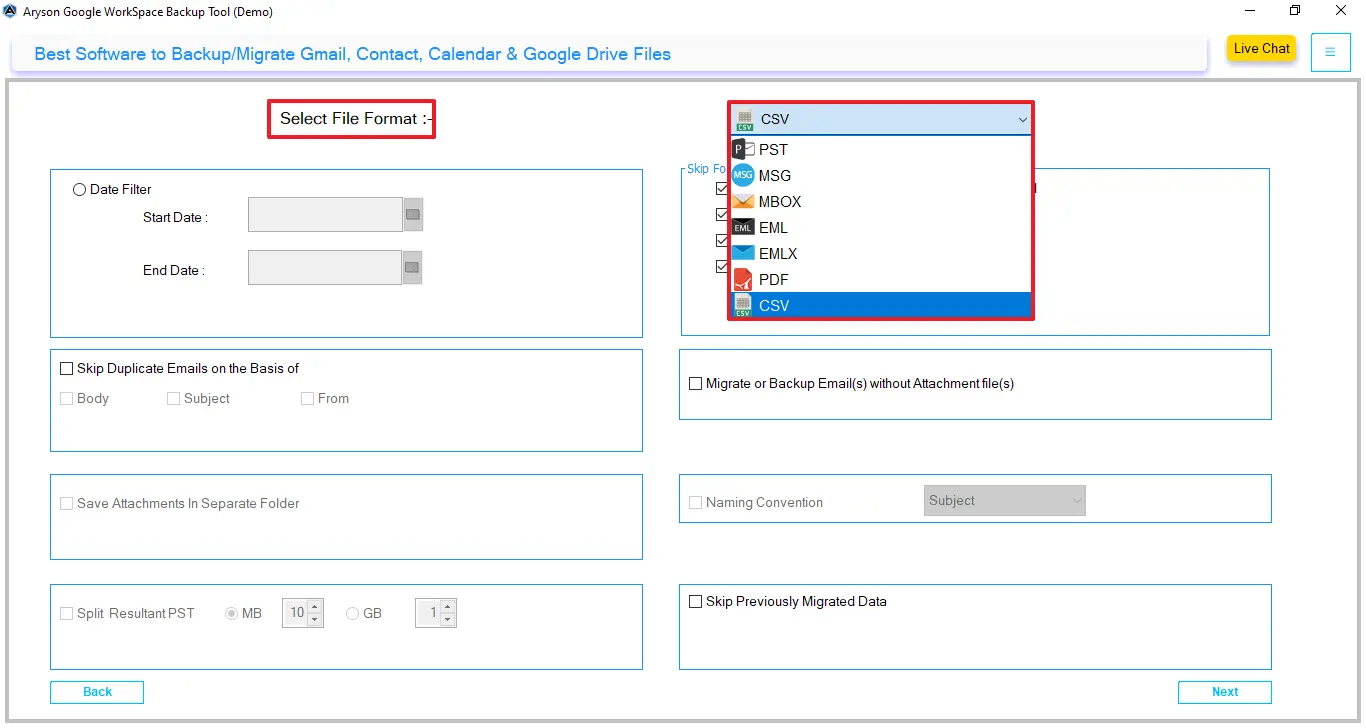Image resolution: width=1366 pixels, height=728 pixels.
Task: Select the PST file format icon
Action: pyautogui.click(x=742, y=148)
